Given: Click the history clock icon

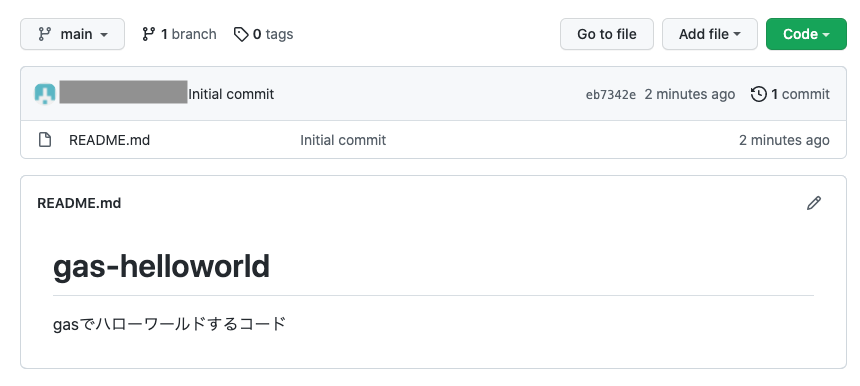Looking at the screenshot, I should (x=759, y=94).
